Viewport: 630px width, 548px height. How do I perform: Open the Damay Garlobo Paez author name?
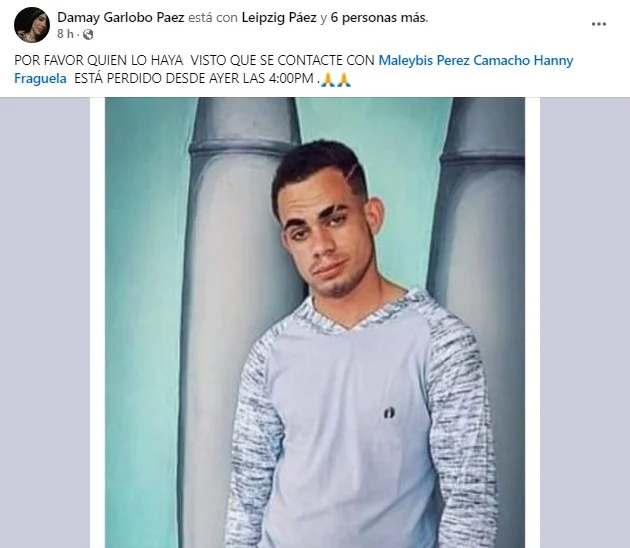(x=121, y=18)
